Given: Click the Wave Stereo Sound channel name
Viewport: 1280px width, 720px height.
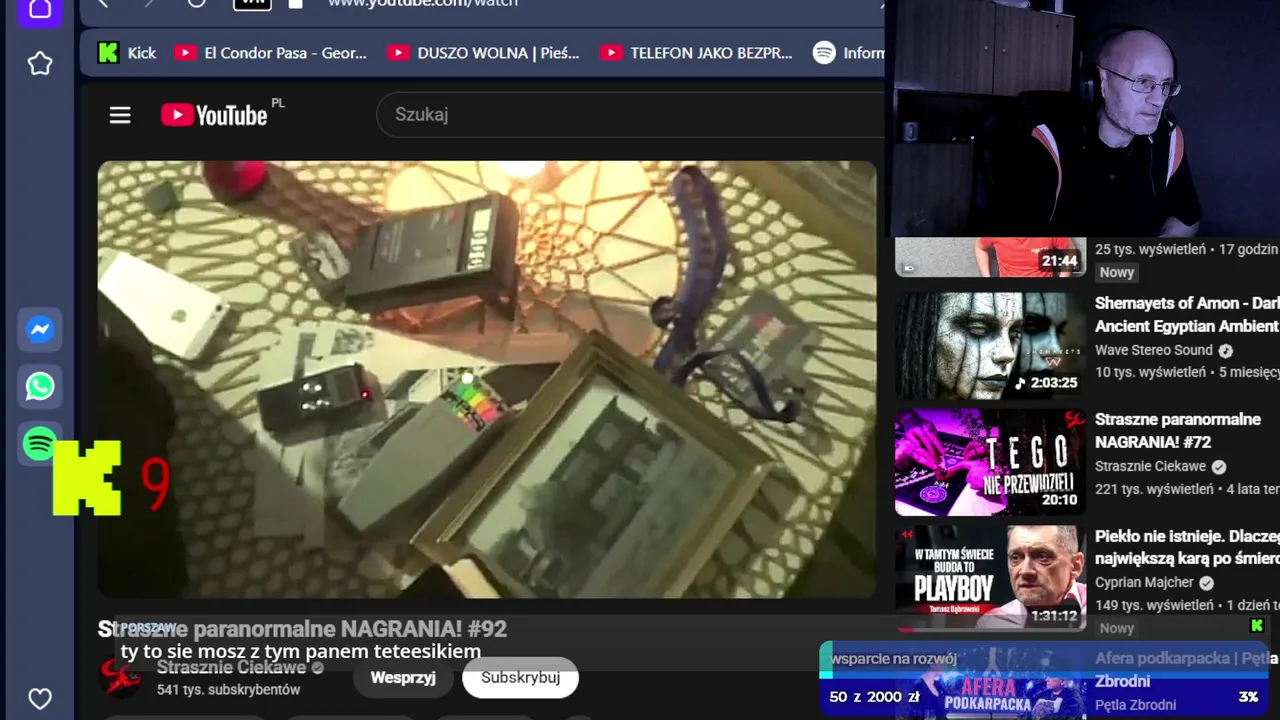Looking at the screenshot, I should pyautogui.click(x=1154, y=350).
